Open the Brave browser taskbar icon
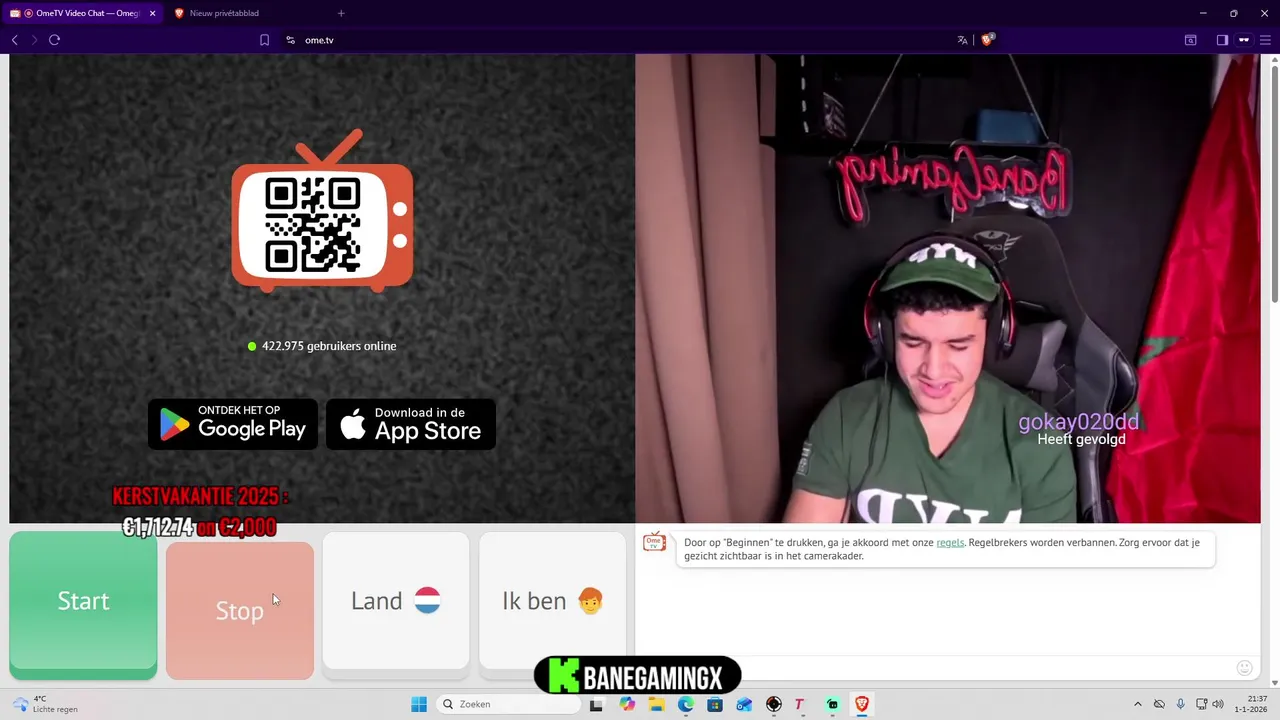Screen dimensions: 1280x720 coord(861,704)
